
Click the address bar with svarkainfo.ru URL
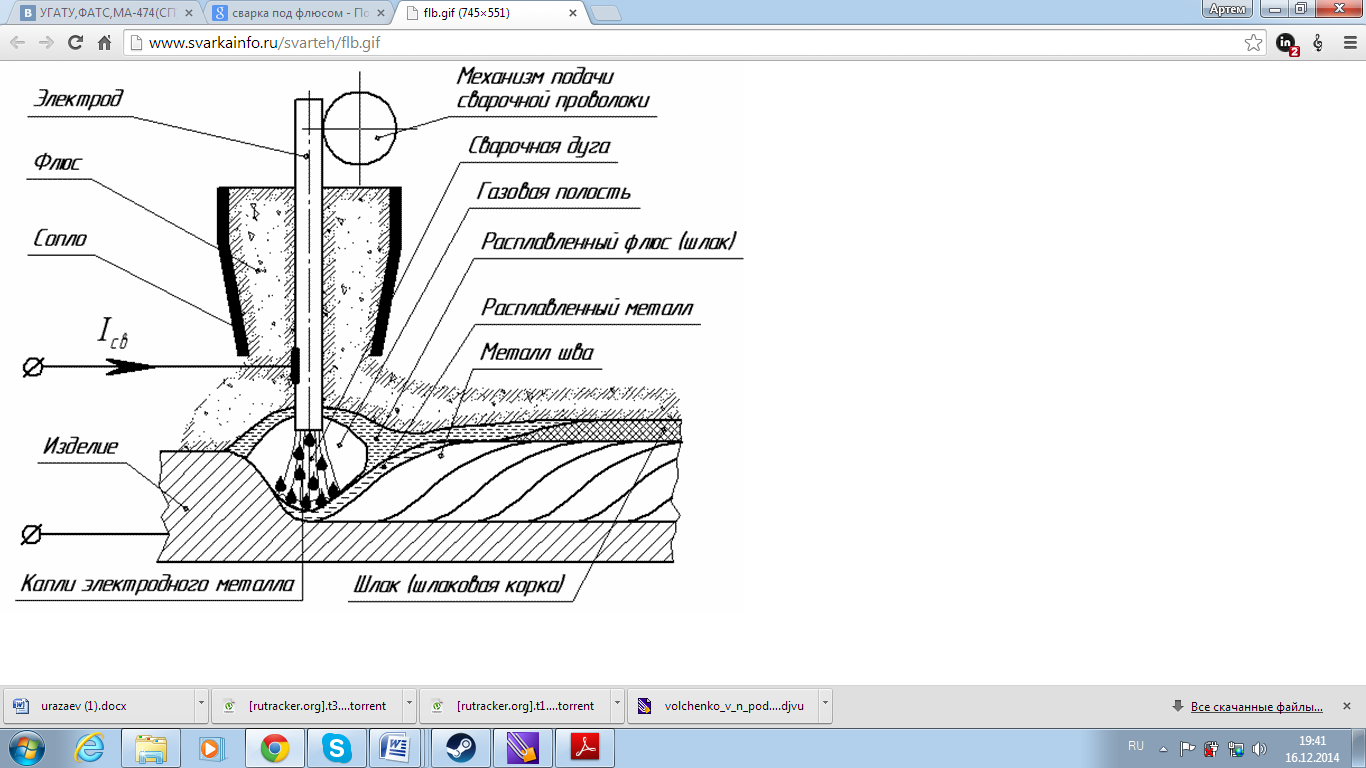coord(694,43)
